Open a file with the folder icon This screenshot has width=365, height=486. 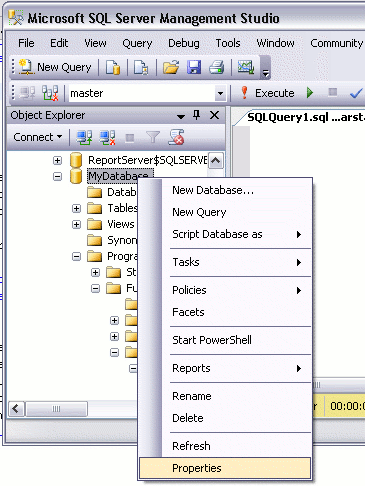pos(171,67)
